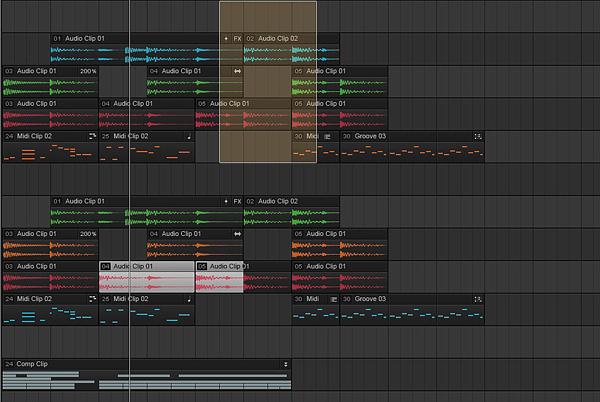The image size is (600, 402).
Task: Toggle the FX badge on the green clip 01
Action: (x=237, y=201)
